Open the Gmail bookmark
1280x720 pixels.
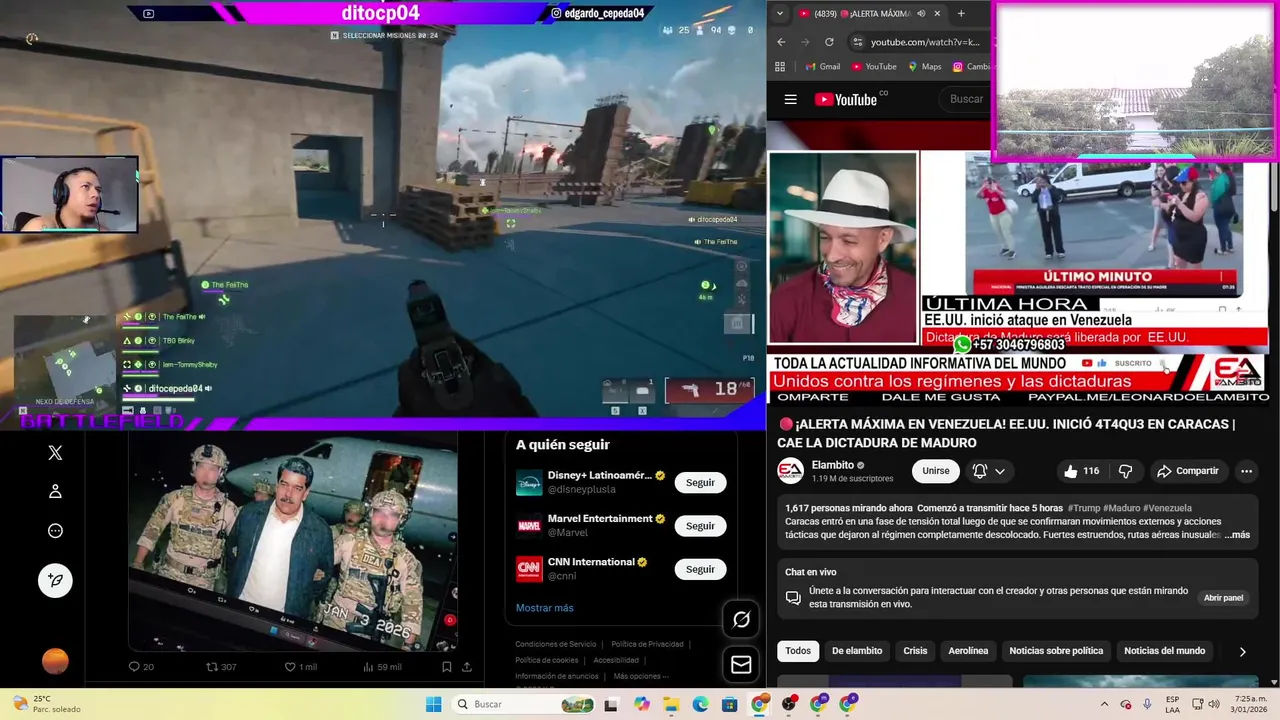tap(822, 67)
